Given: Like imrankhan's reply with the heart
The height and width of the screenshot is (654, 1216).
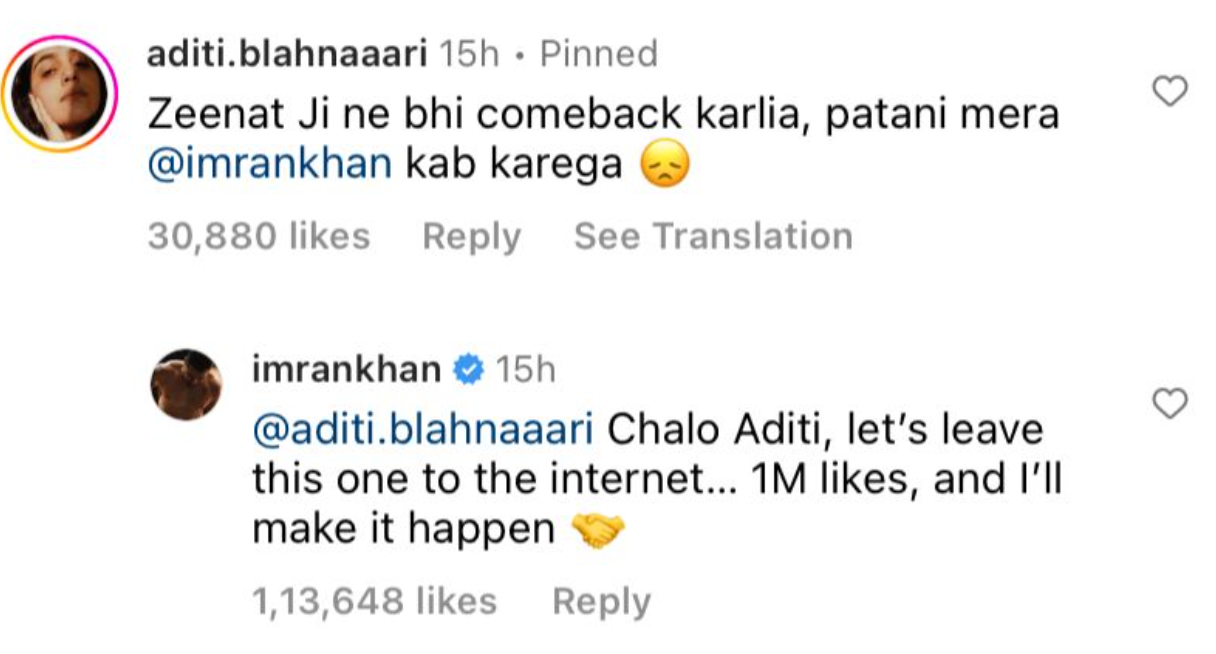Looking at the screenshot, I should point(1170,404).
